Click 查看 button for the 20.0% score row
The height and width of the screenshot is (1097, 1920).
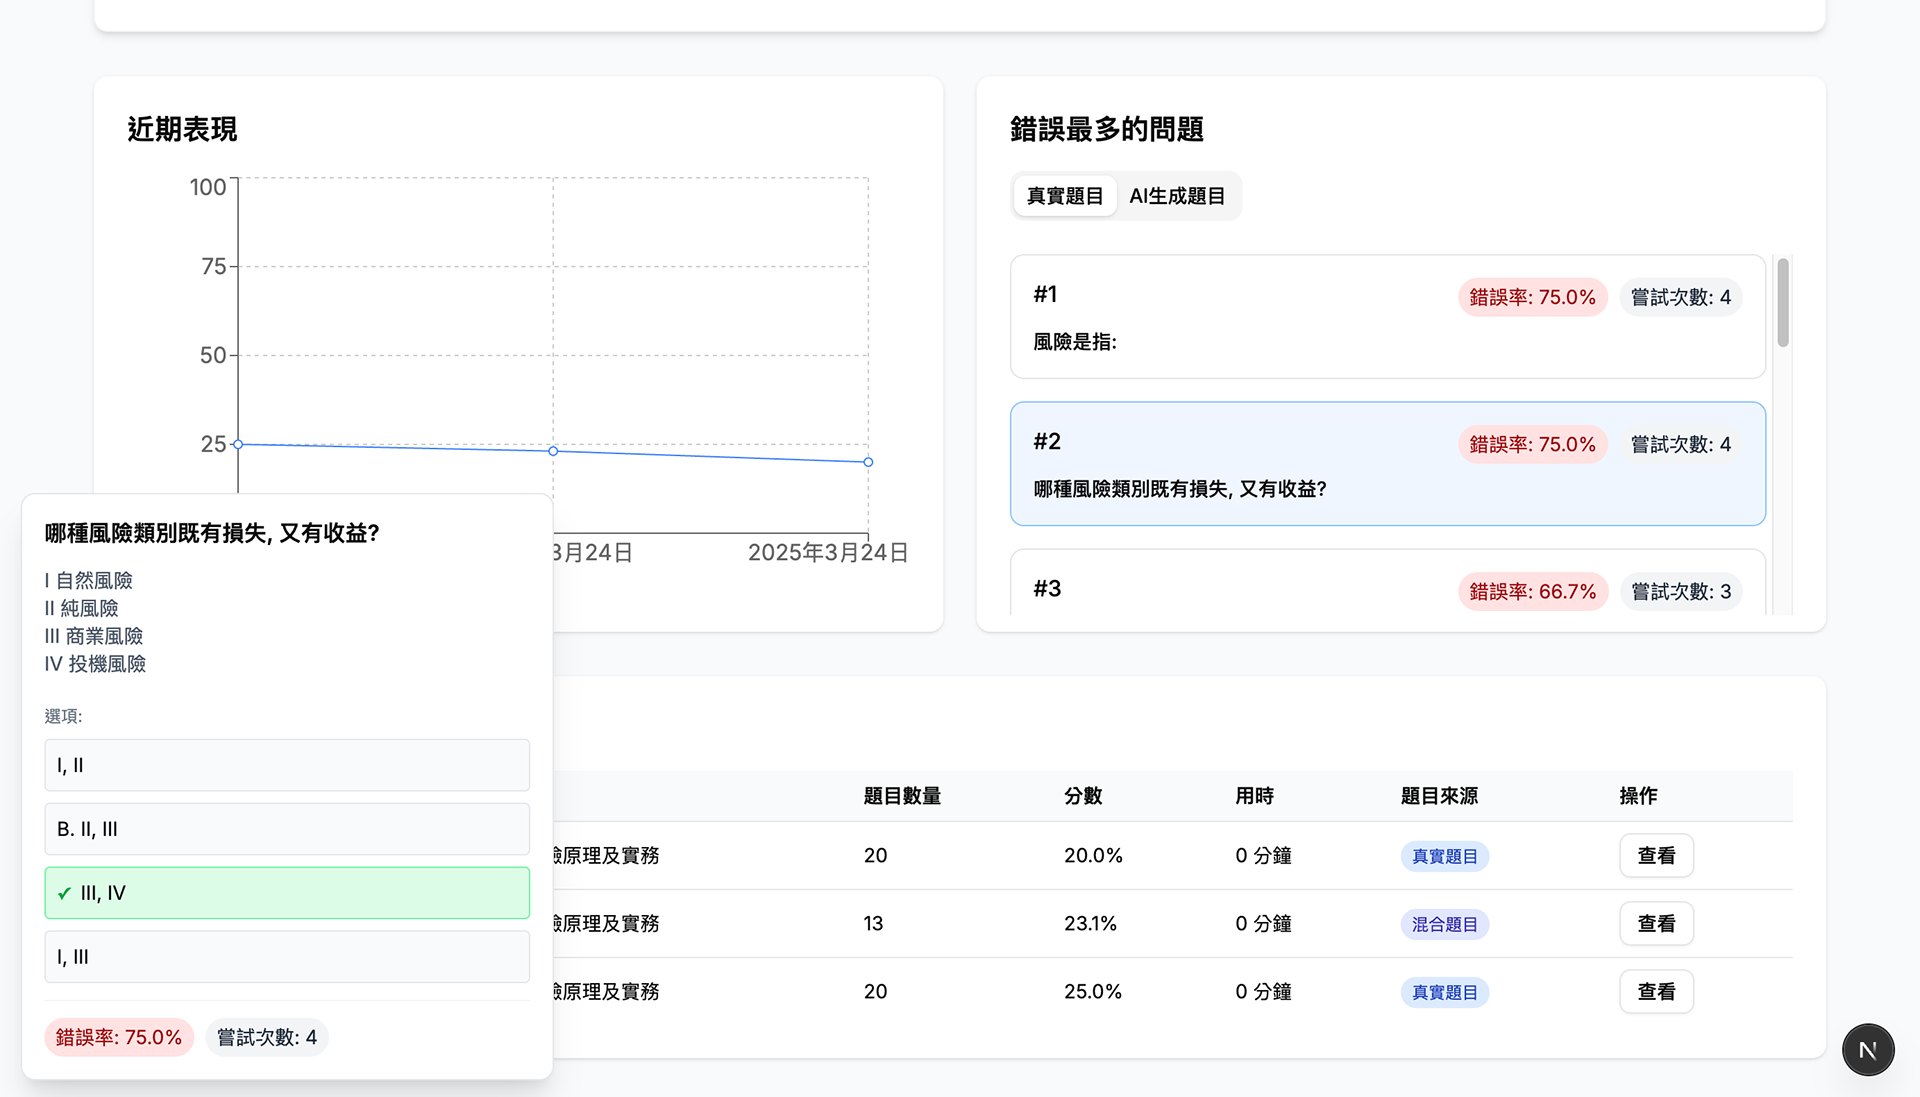coord(1655,856)
